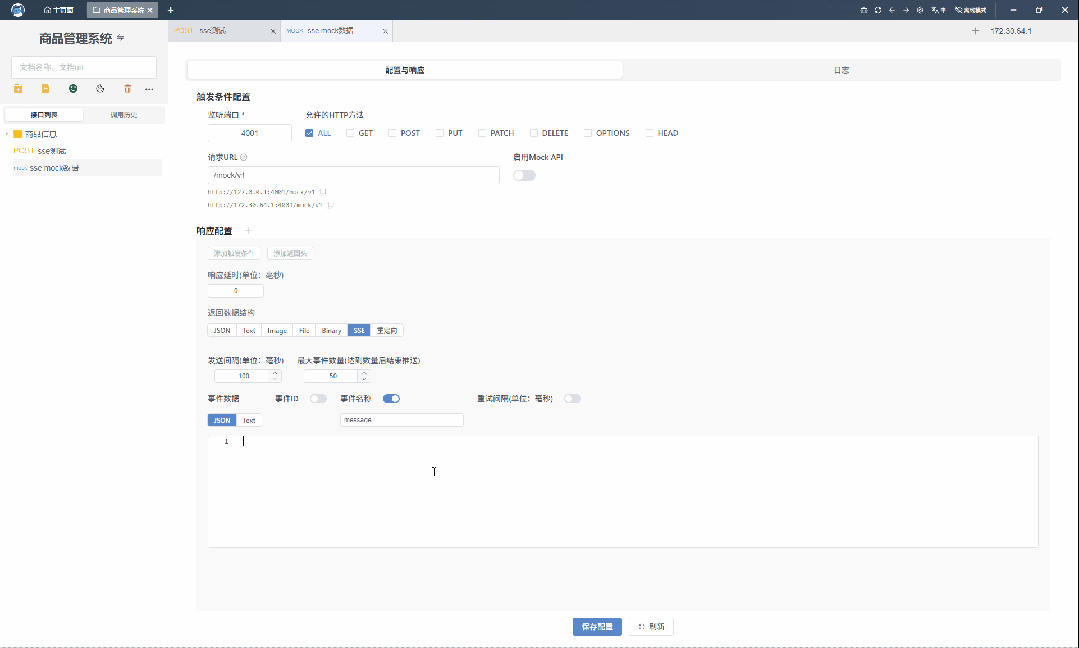1079x648 pixels.
Task: Click the plus icon next to 172.30.64.1
Action: 975,31
